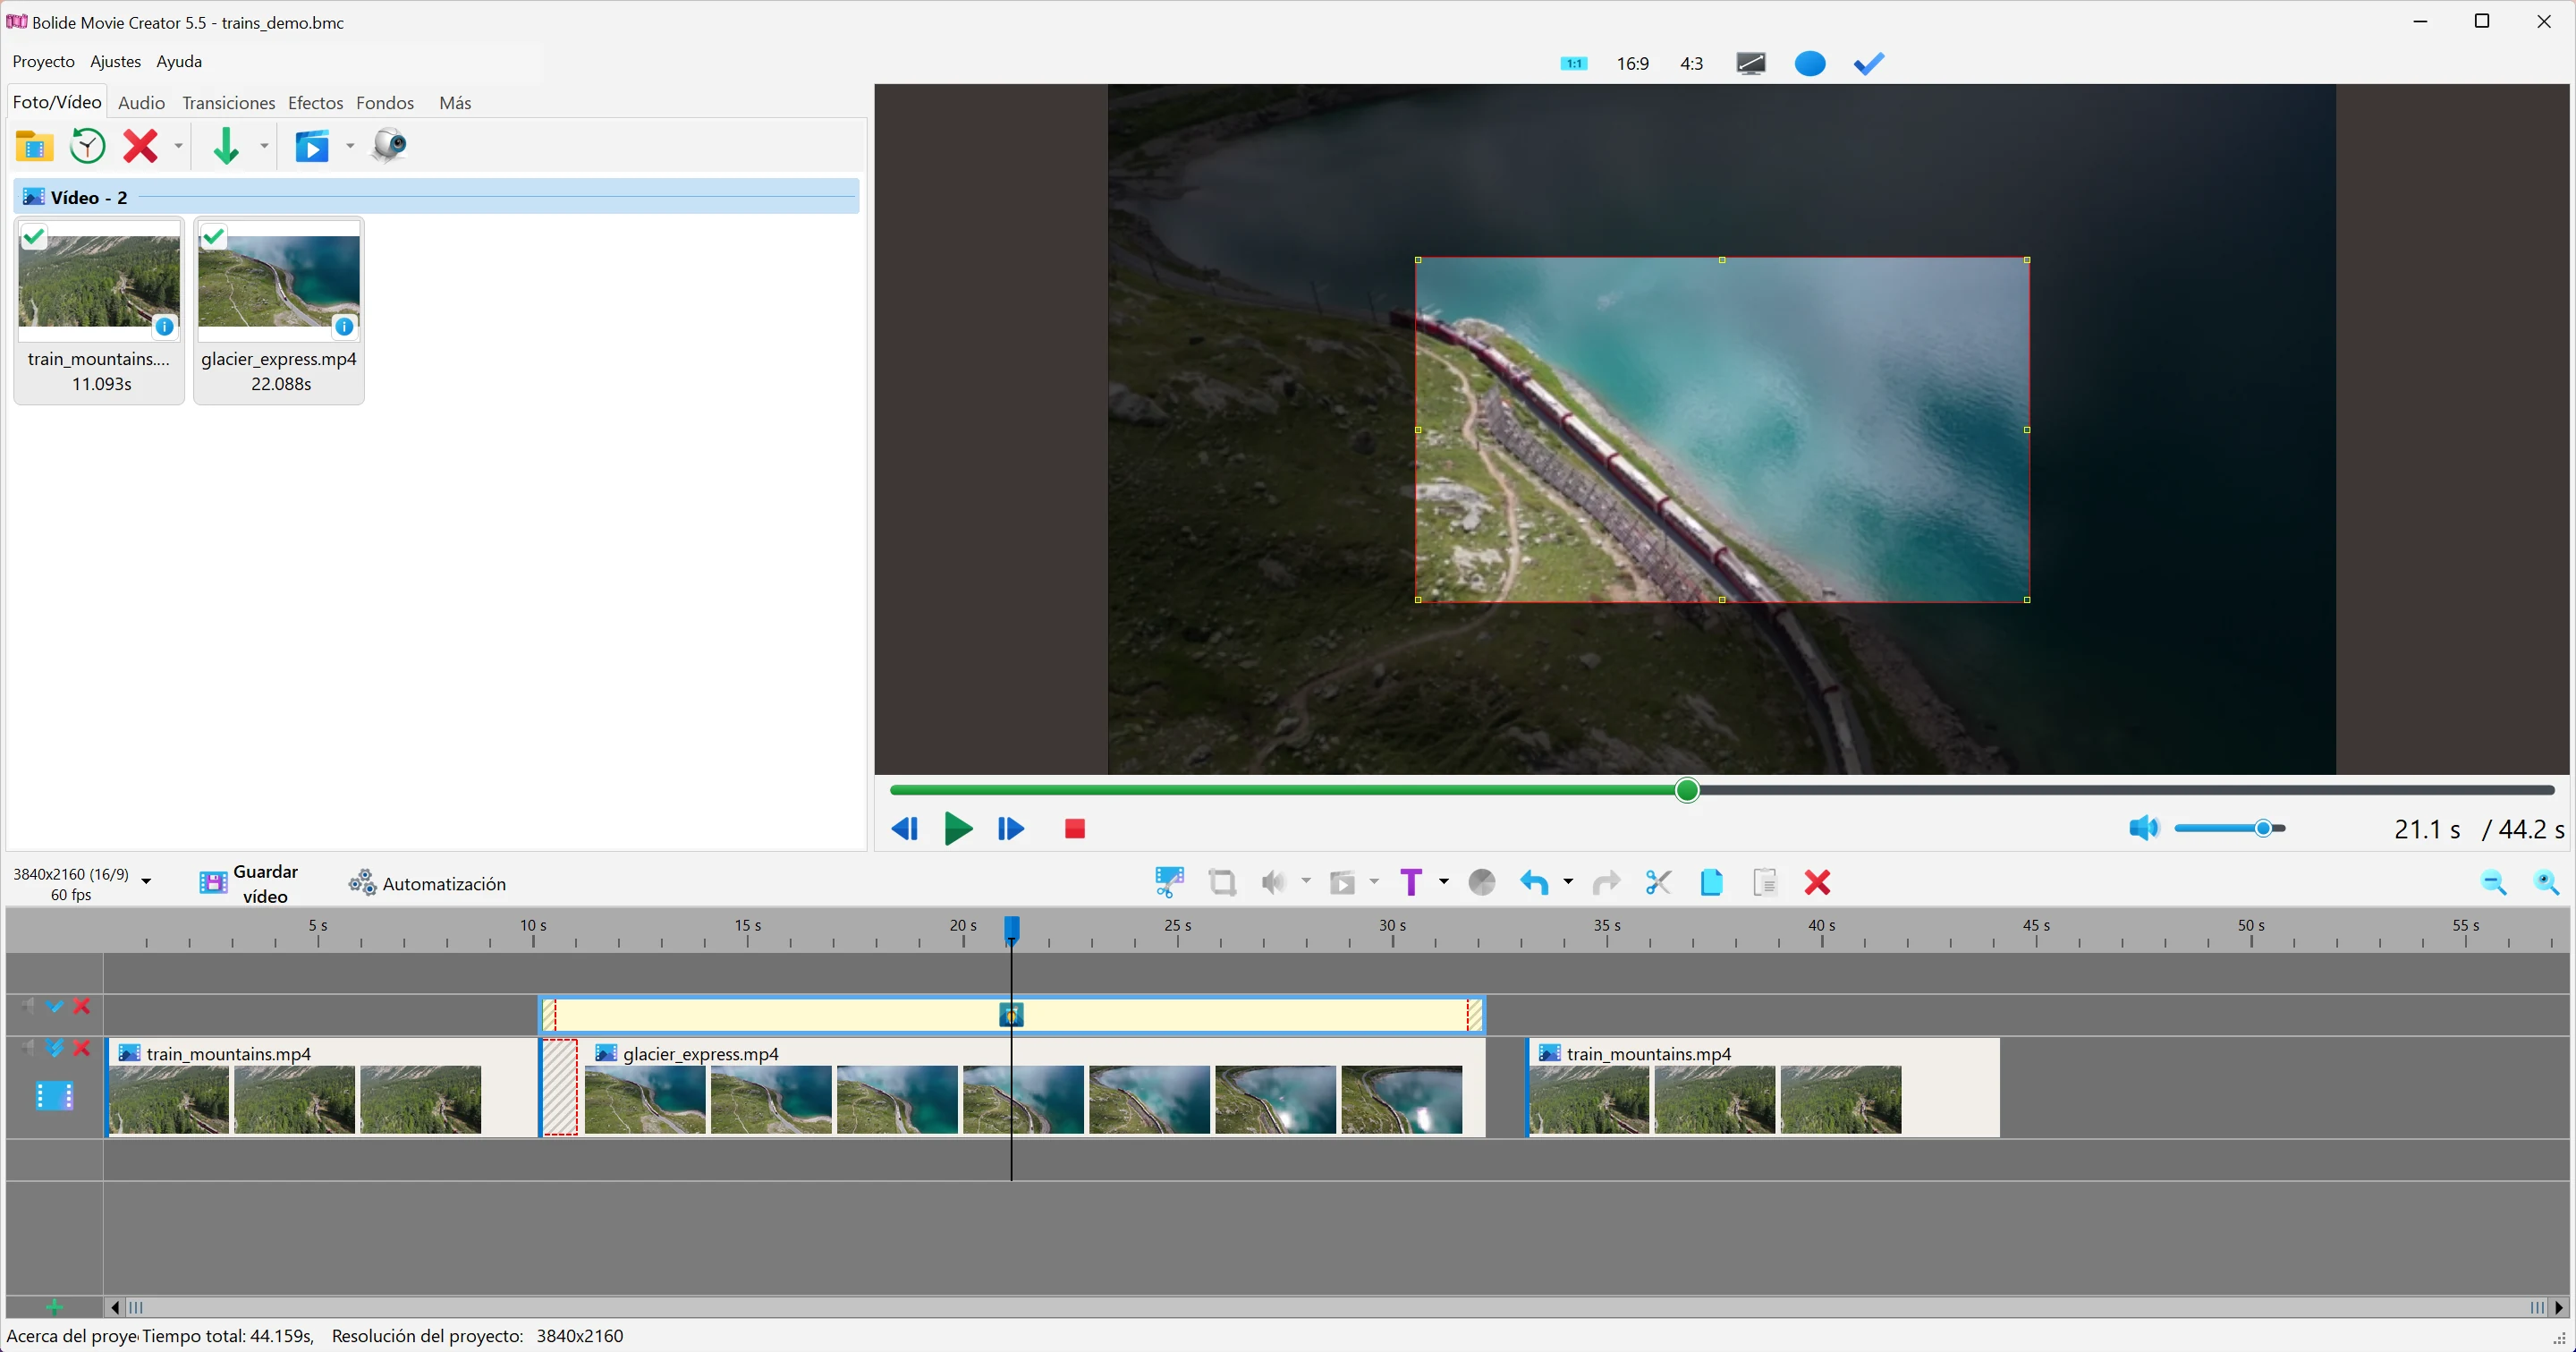Uncheck the glacier_express.mp4 media checkbox

(x=213, y=237)
